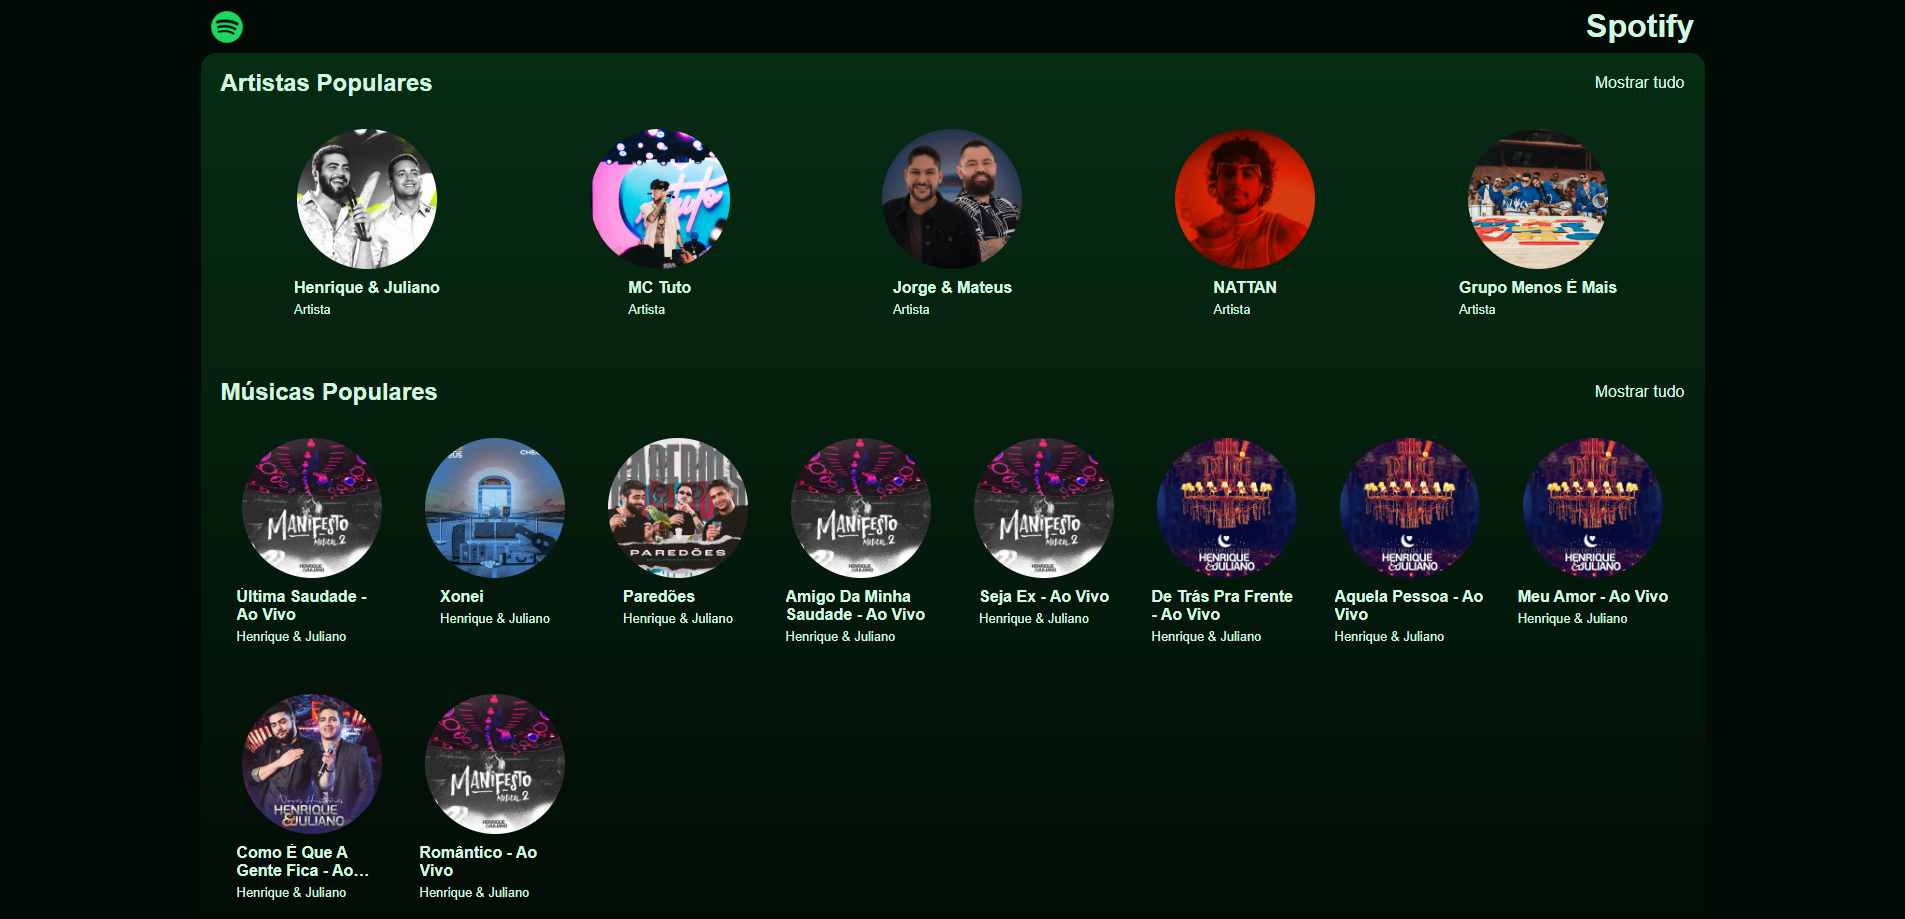Show all Músicas Populares via Mostrar tudo
This screenshot has width=1905, height=919.
1639,391
